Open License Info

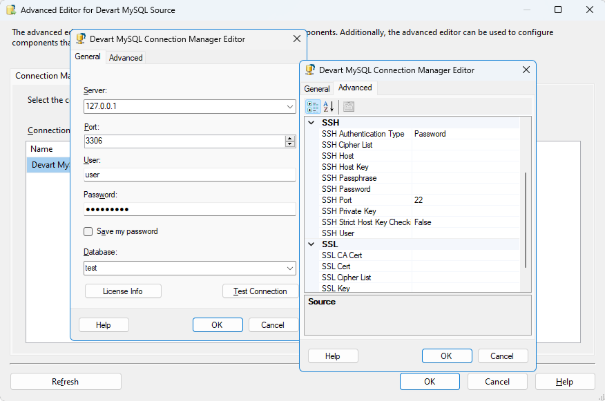(122, 291)
